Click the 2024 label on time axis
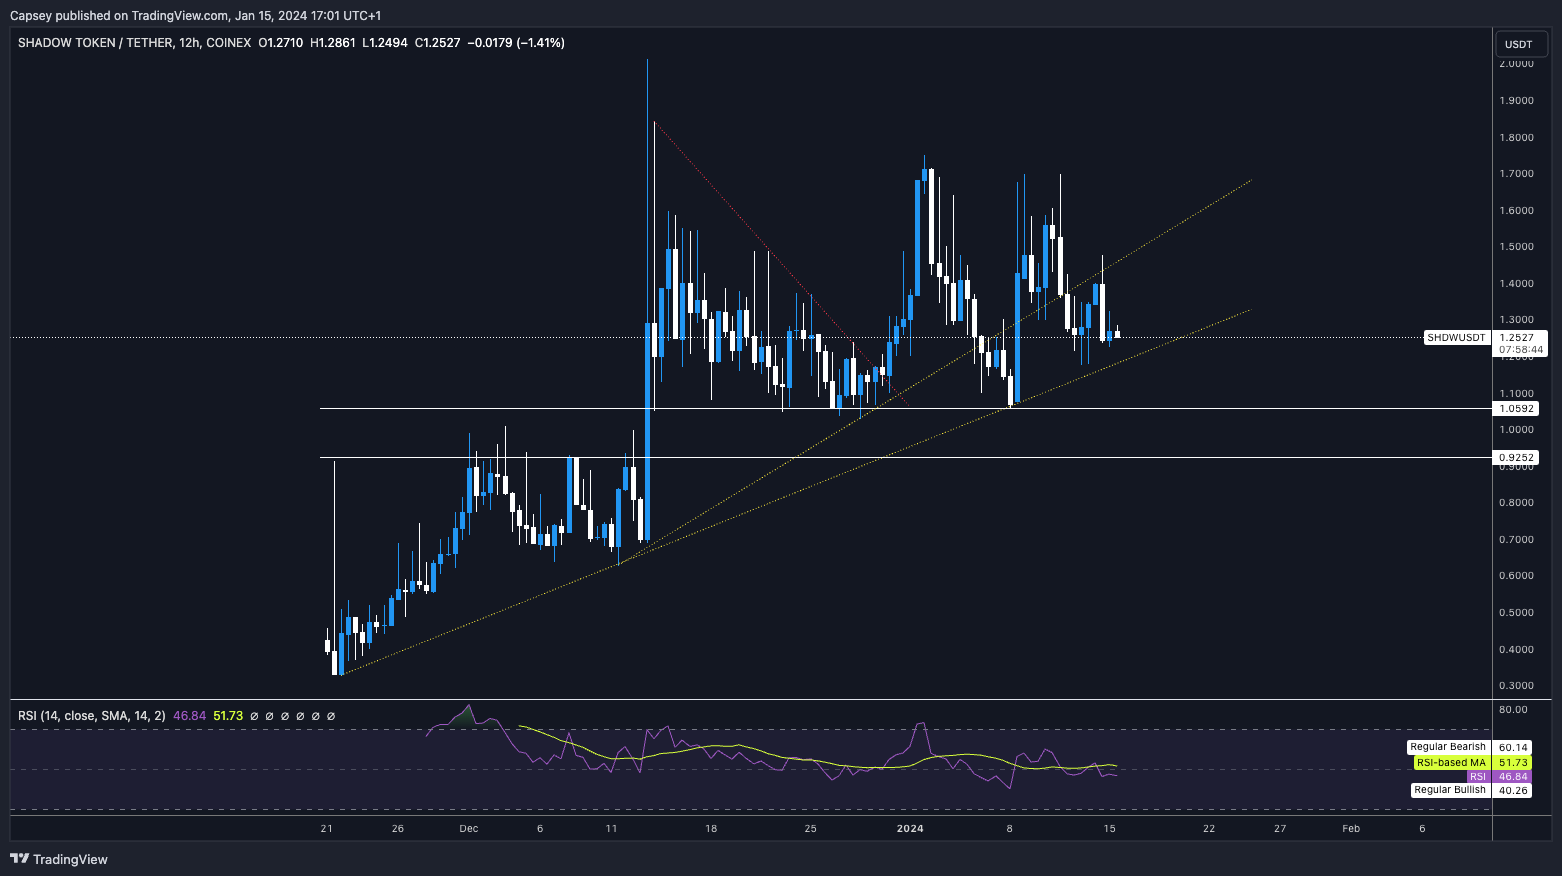Image resolution: width=1562 pixels, height=876 pixels. (x=910, y=829)
